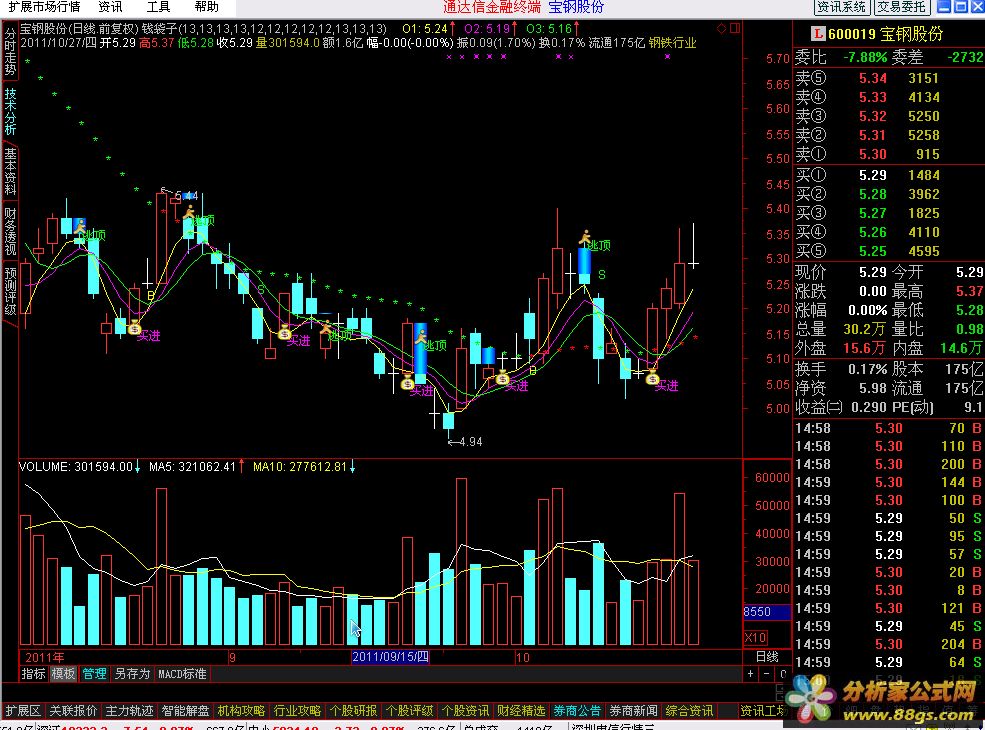The width and height of the screenshot is (985, 730).
Task: Open the 技术分析 side tab
Action: click(10, 111)
